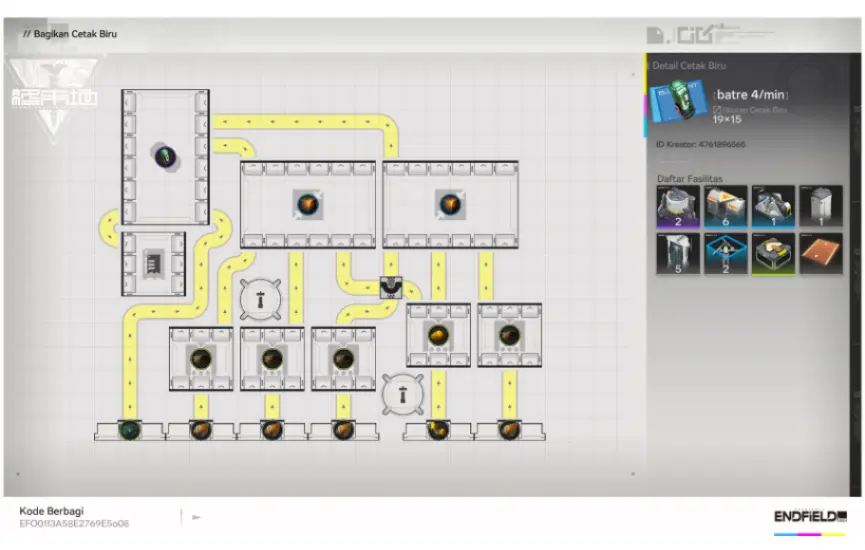Viewport: 865px width, 550px height.
Task: Click the blueprint name batre 4/min
Action: [750, 95]
